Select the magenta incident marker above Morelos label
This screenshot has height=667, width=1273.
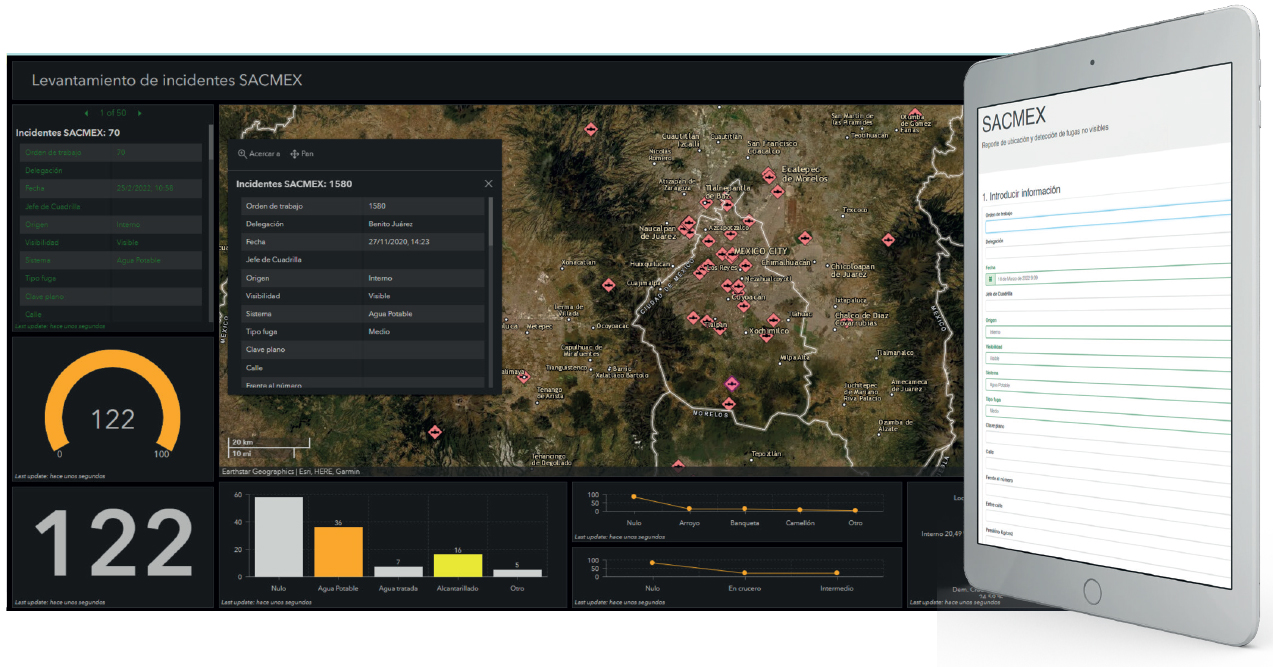(x=731, y=382)
